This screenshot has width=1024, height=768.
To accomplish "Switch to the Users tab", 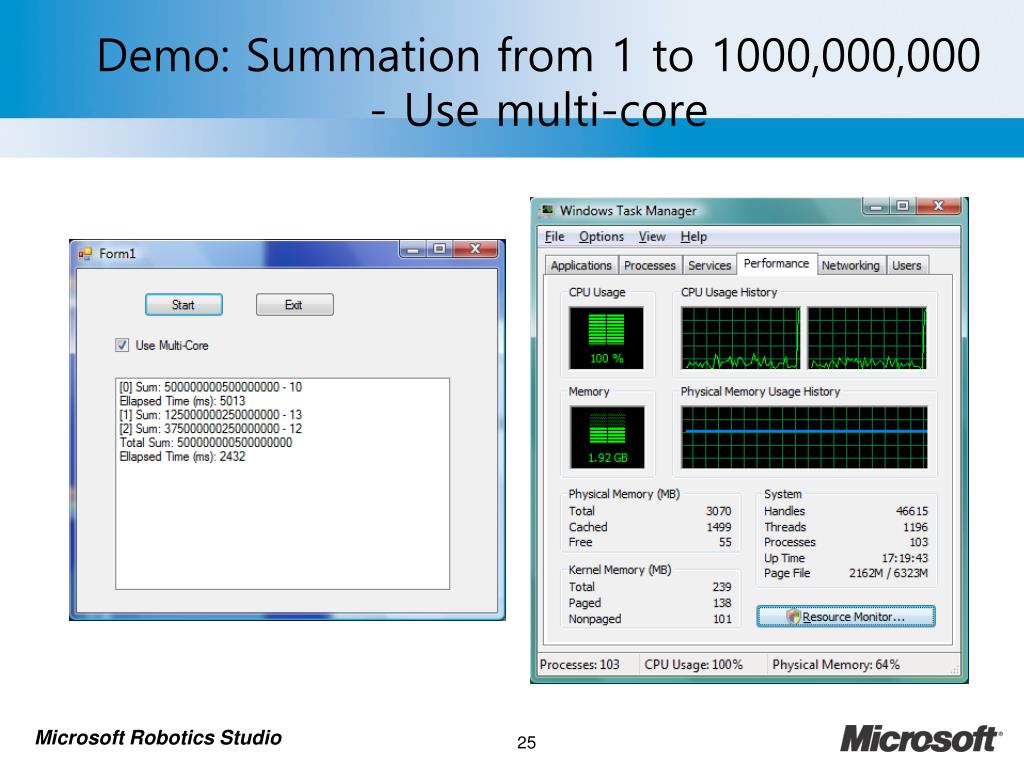I will (906, 265).
